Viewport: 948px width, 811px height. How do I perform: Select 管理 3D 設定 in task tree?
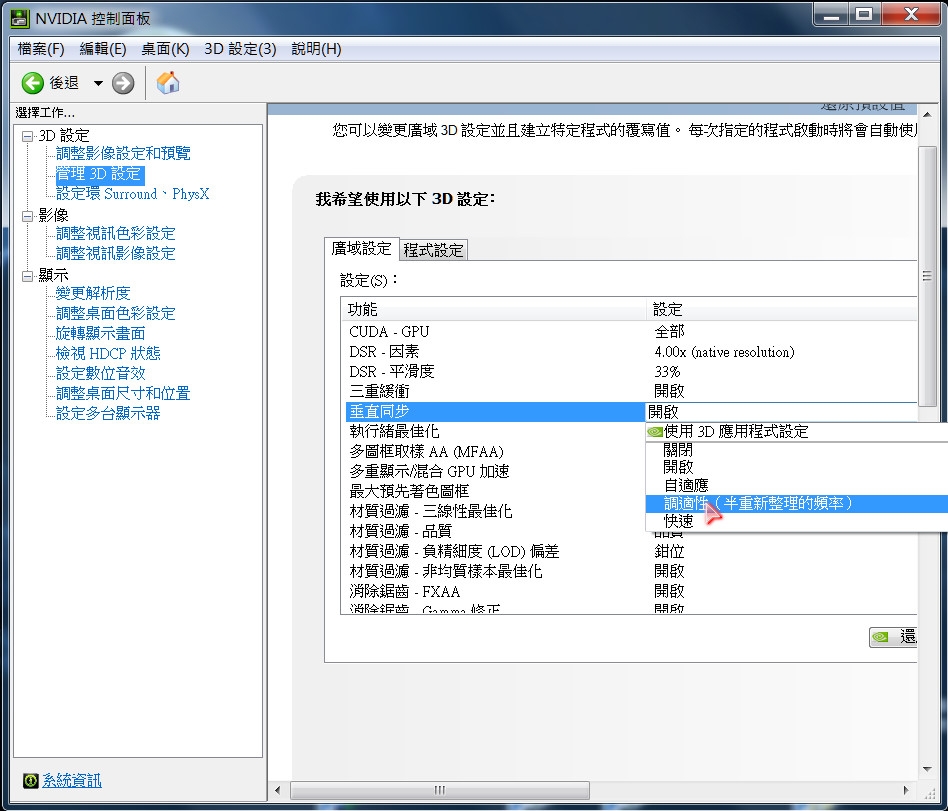coord(100,174)
